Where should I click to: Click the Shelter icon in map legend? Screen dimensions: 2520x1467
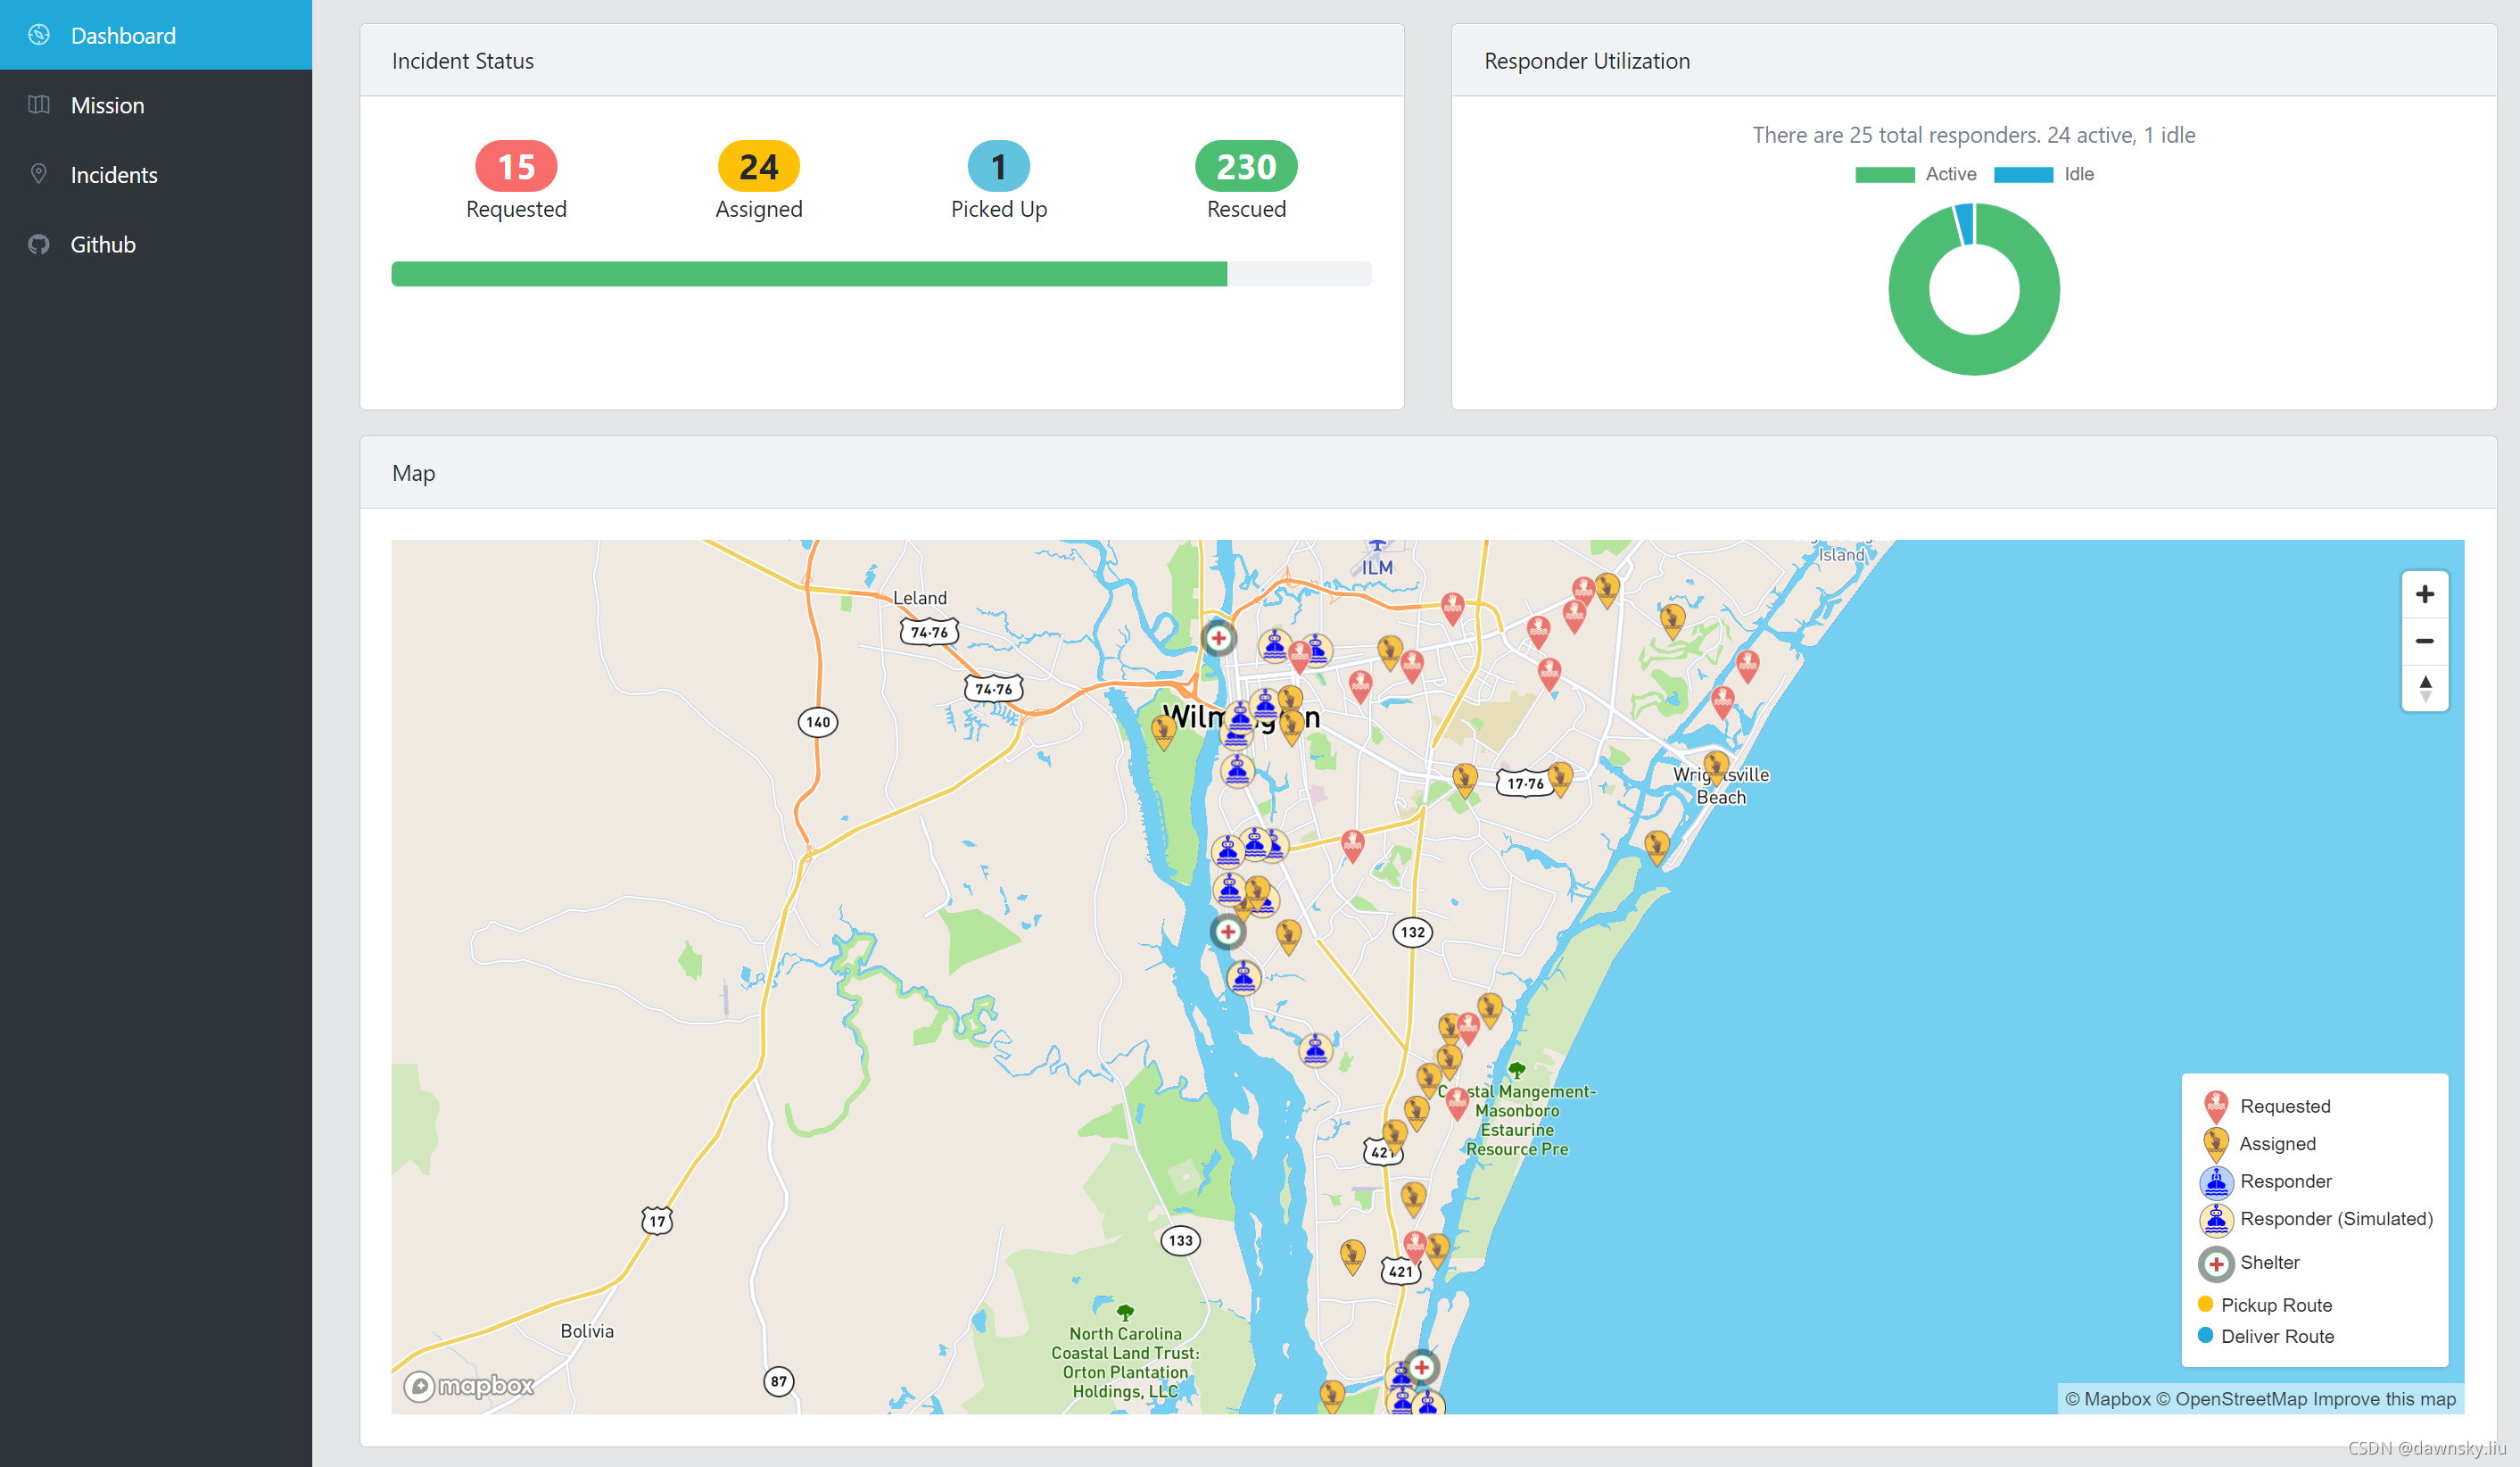[2216, 1263]
